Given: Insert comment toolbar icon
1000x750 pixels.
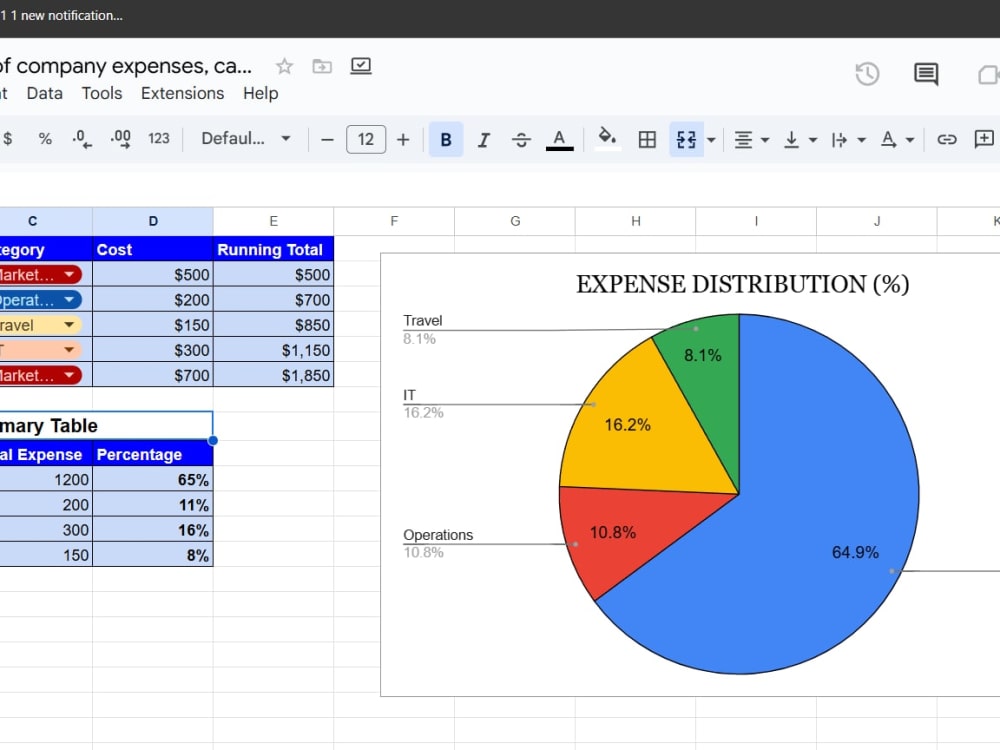Looking at the screenshot, I should (984, 139).
